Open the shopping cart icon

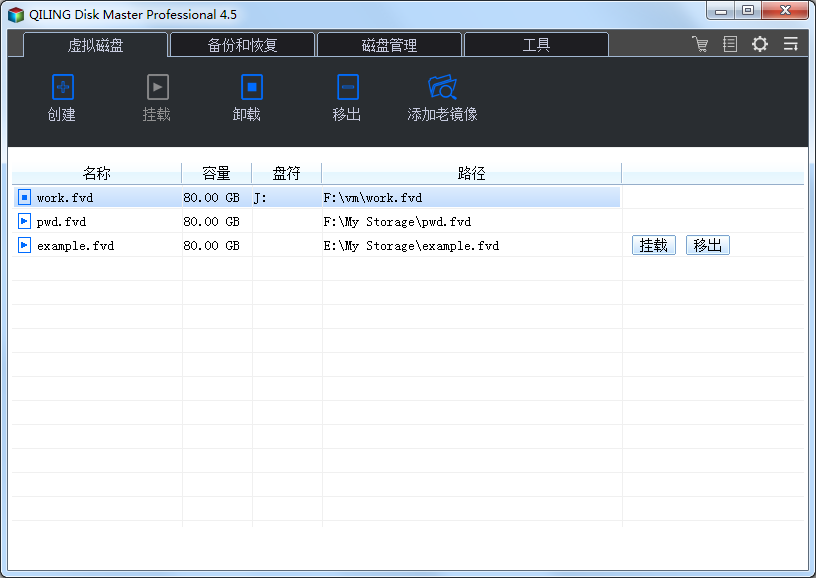click(x=700, y=44)
